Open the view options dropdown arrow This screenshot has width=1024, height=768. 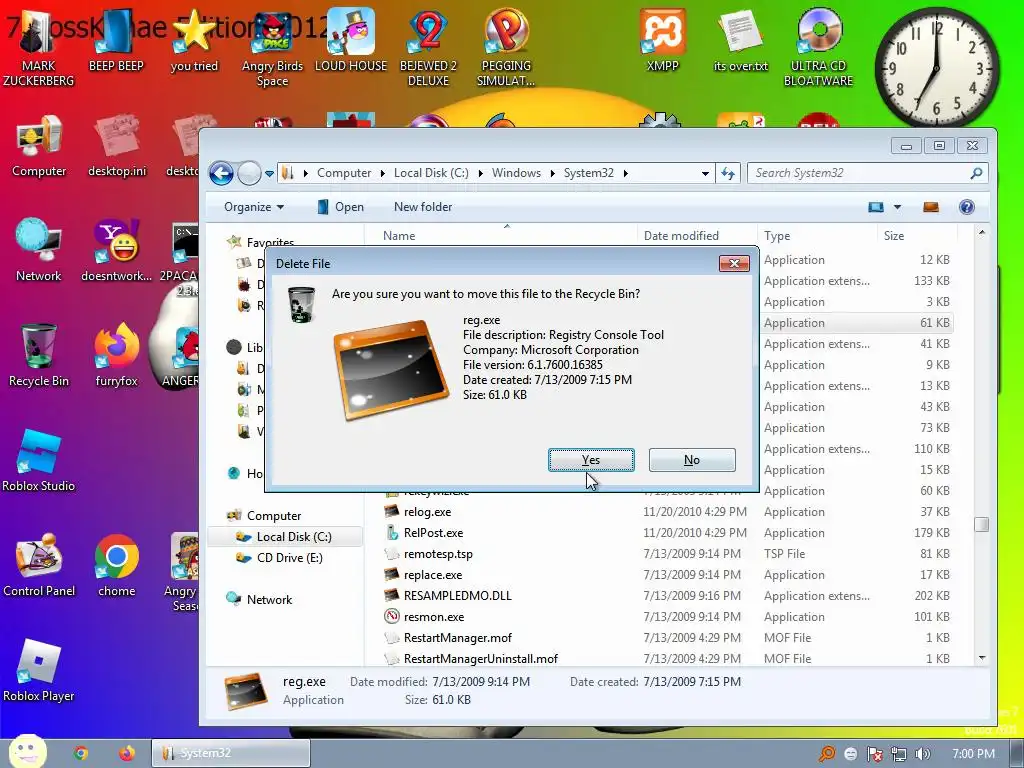897,207
